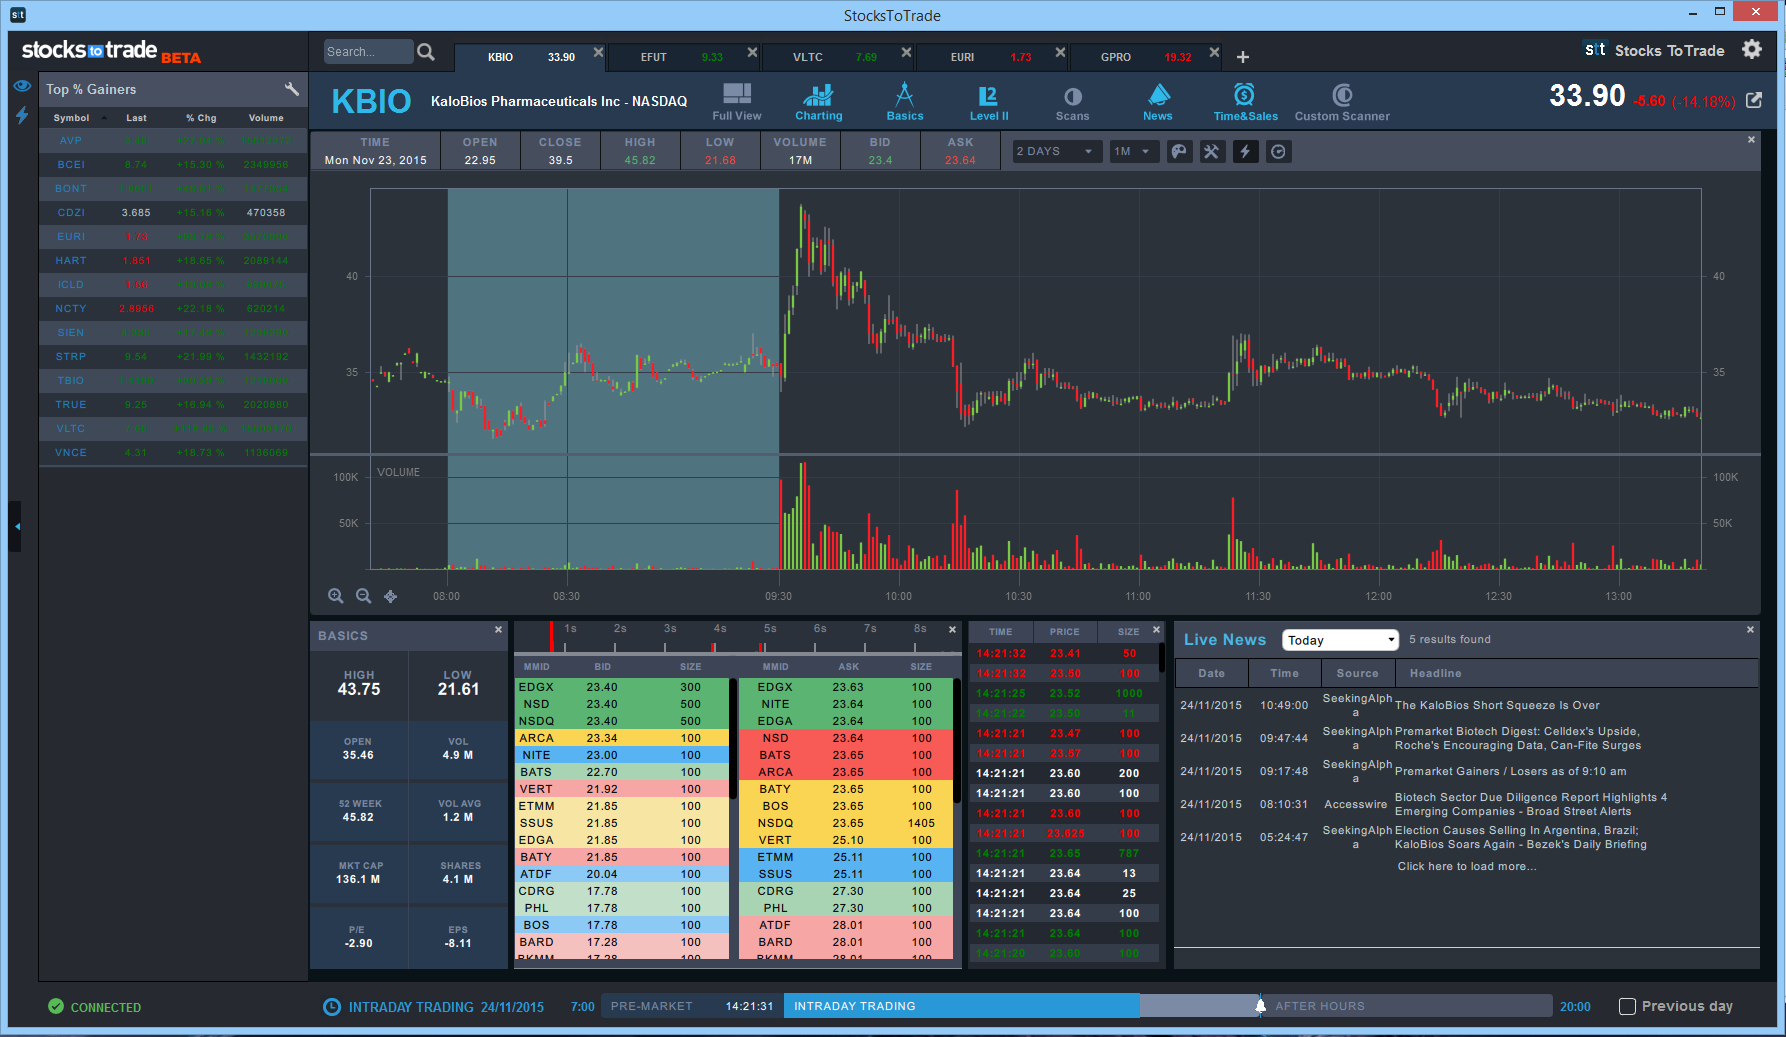Click the lightning bolt sidebar icon
Viewport: 1786px width, 1037px height.
[x=22, y=115]
